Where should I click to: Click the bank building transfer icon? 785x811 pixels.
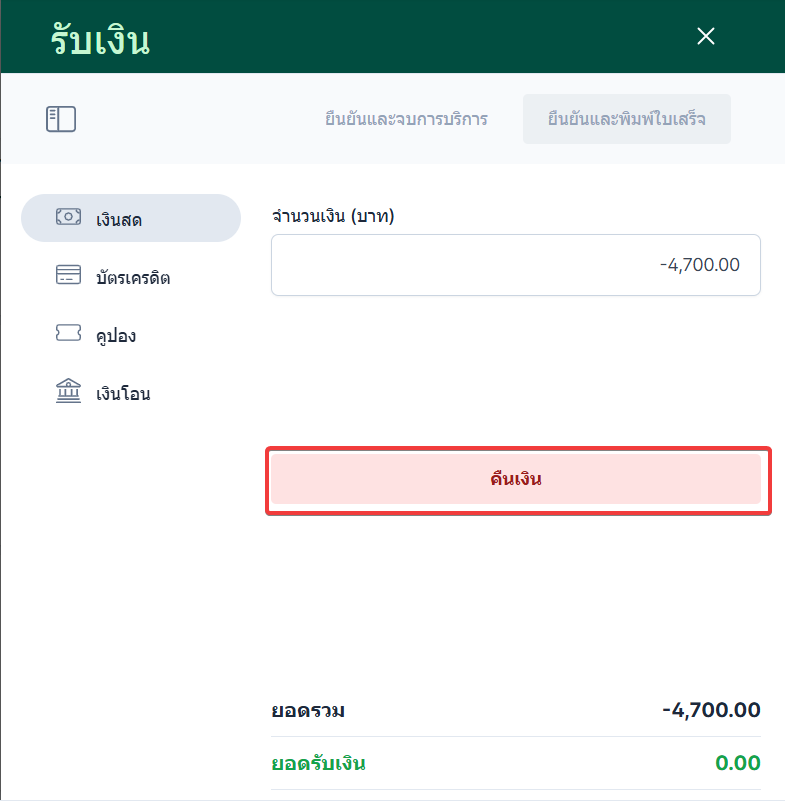point(68,392)
